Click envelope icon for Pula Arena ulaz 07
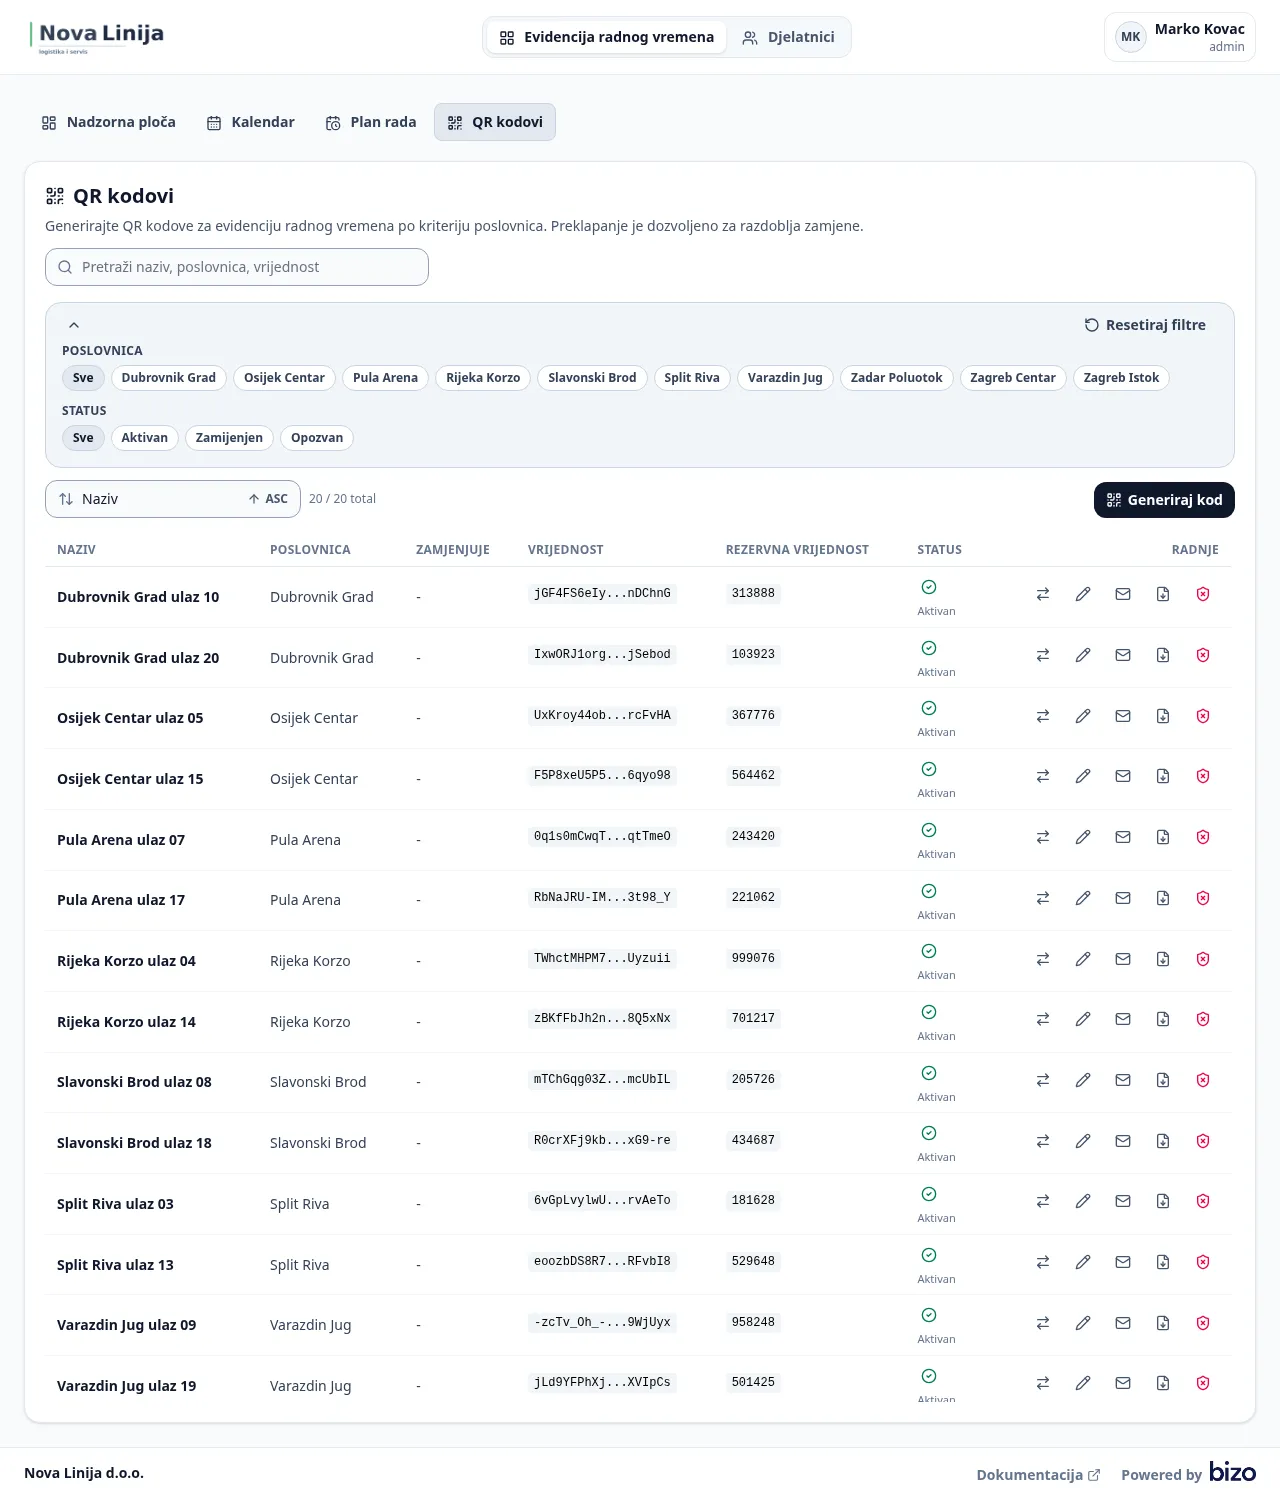Image resolution: width=1280 pixels, height=1497 pixels. (x=1123, y=837)
